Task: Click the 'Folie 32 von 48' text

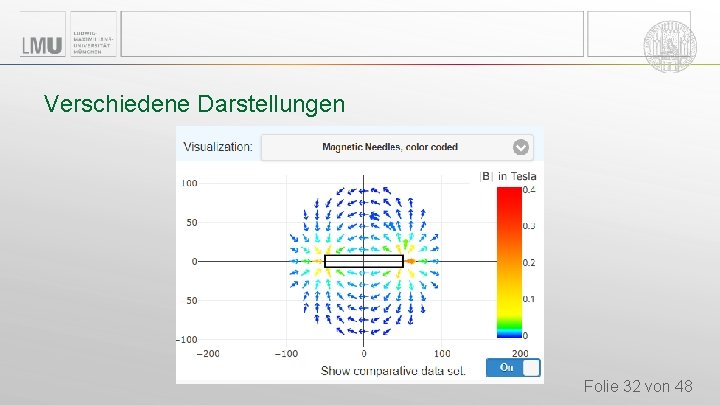Action: 638,386
